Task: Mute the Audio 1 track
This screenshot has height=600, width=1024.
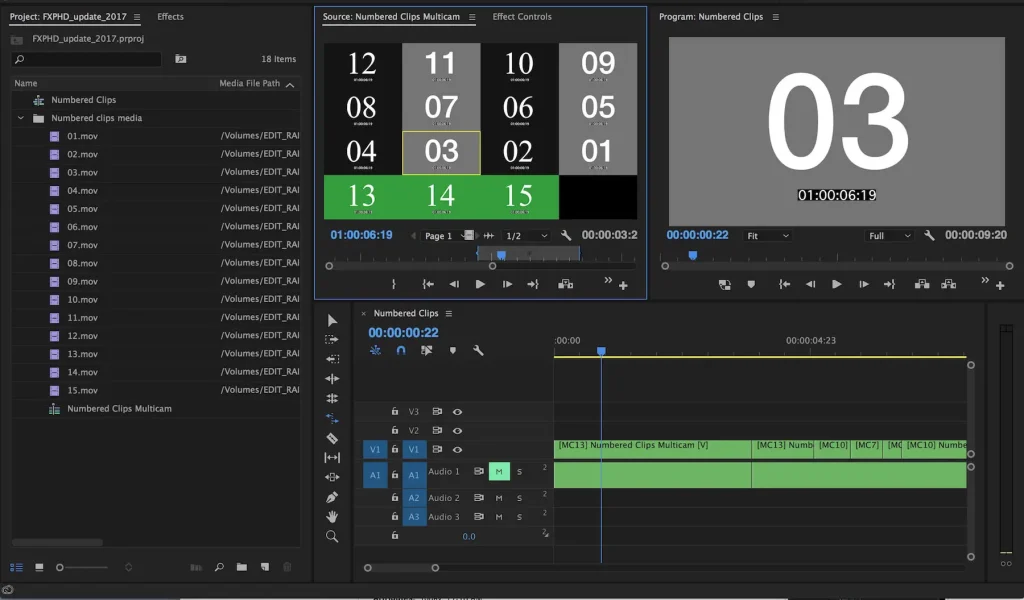Action: click(x=500, y=472)
